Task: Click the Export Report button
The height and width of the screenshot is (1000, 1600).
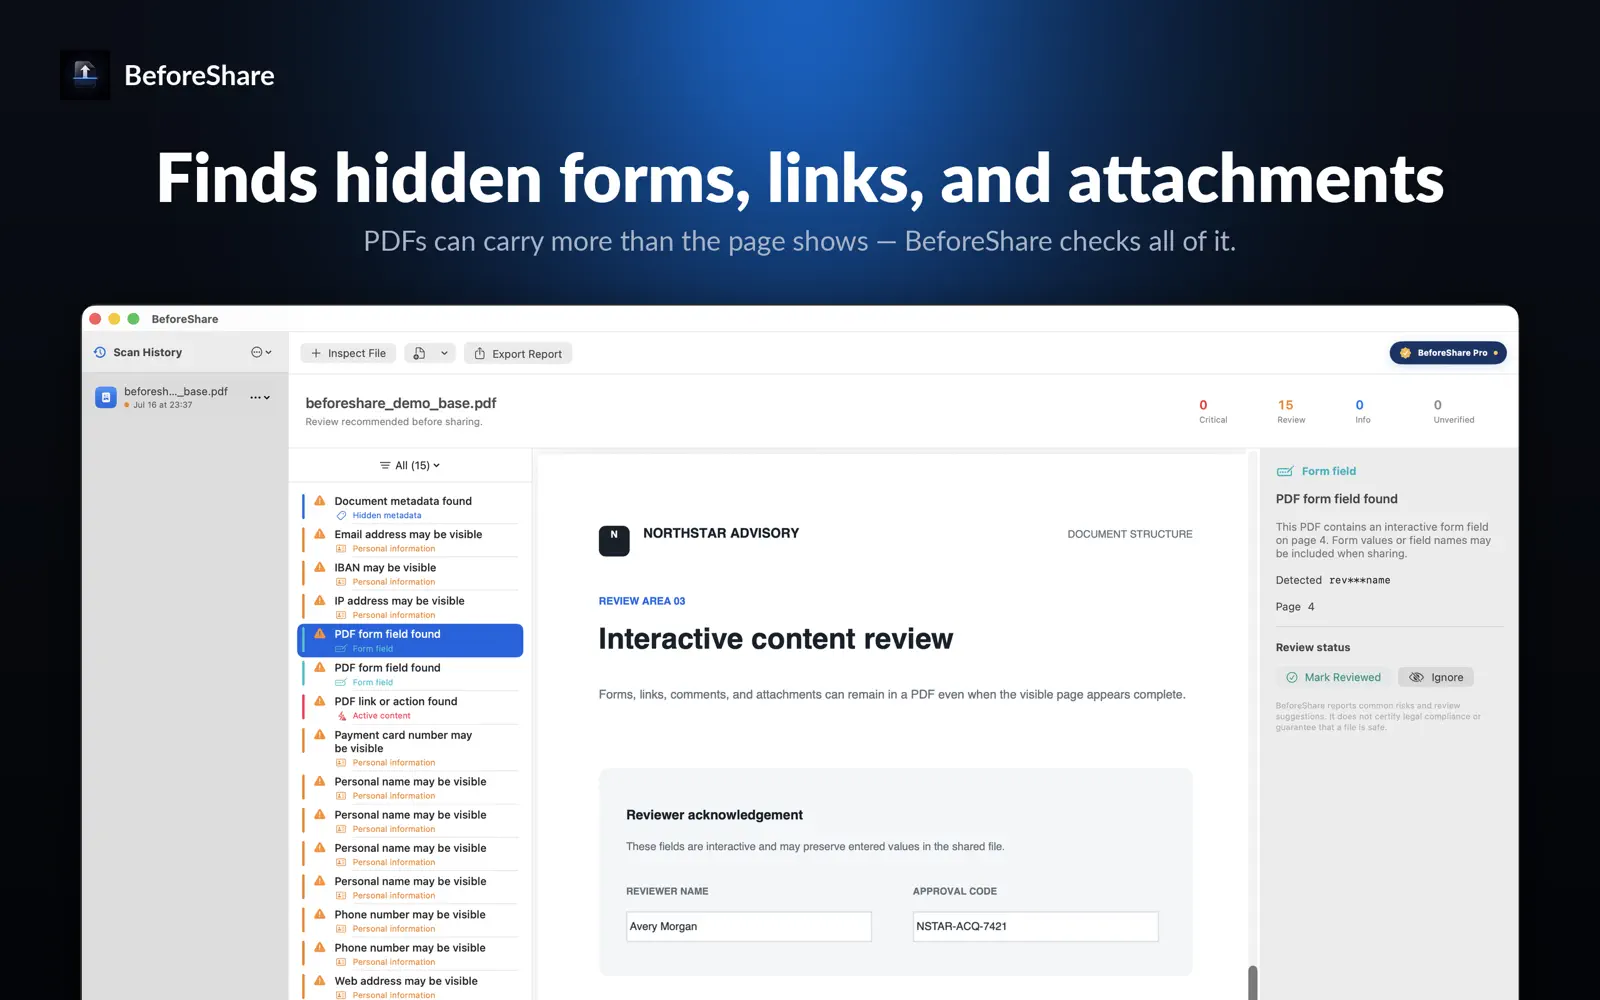Action: point(518,353)
